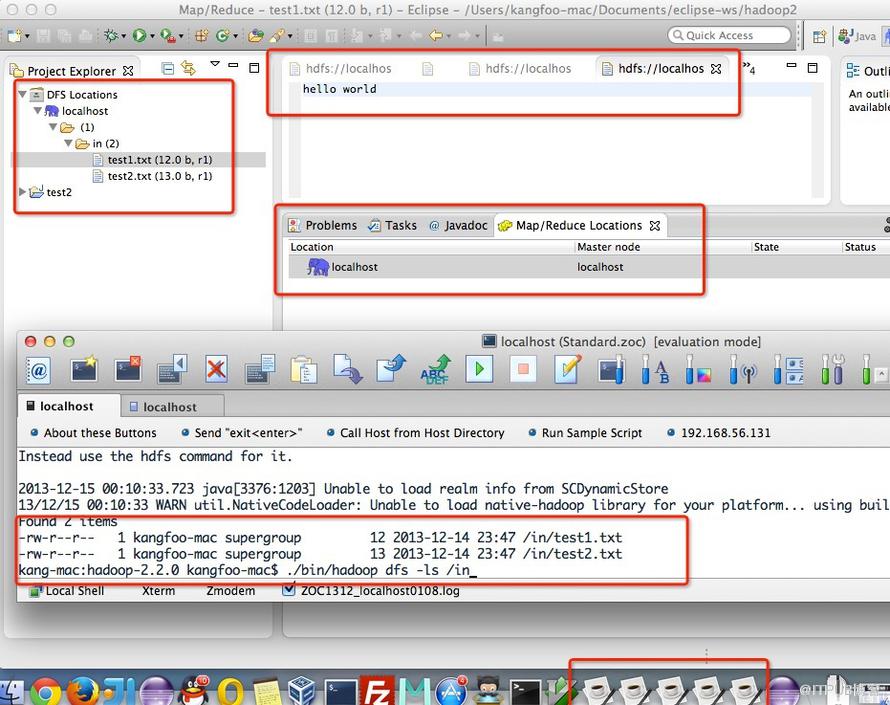Switch to the Tasks tab

tap(392, 225)
